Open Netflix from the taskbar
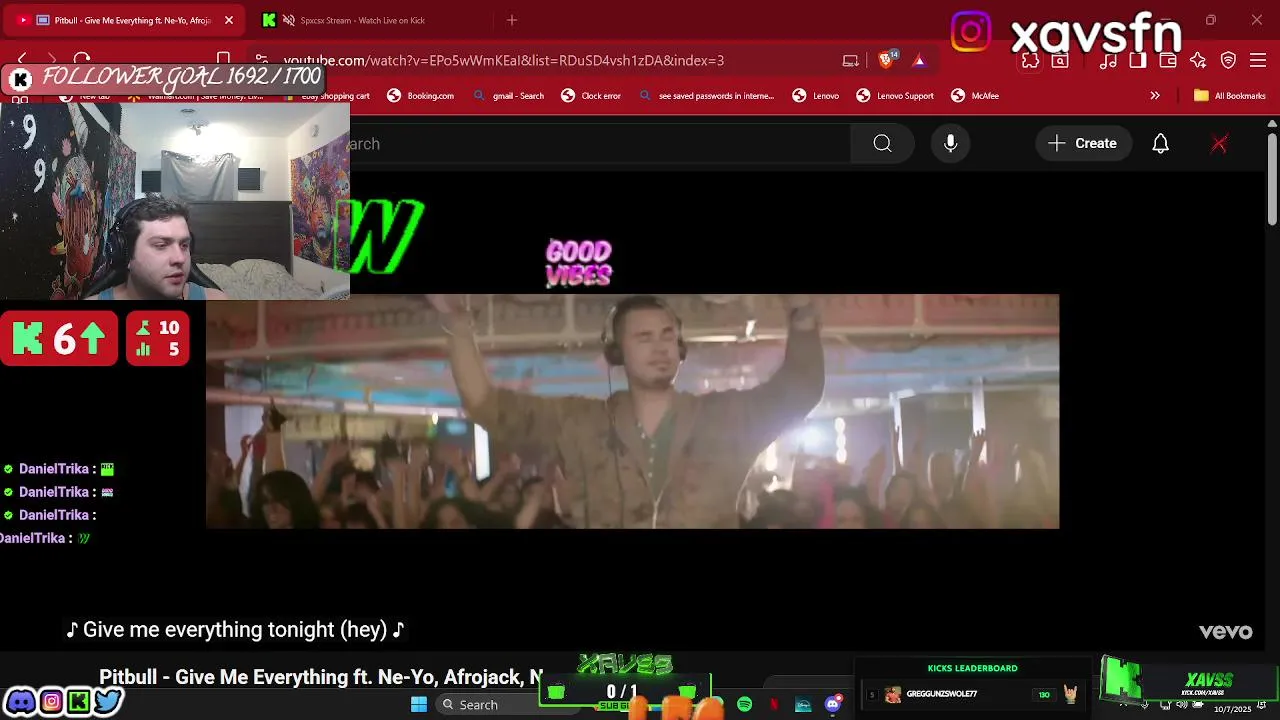 coord(773,705)
